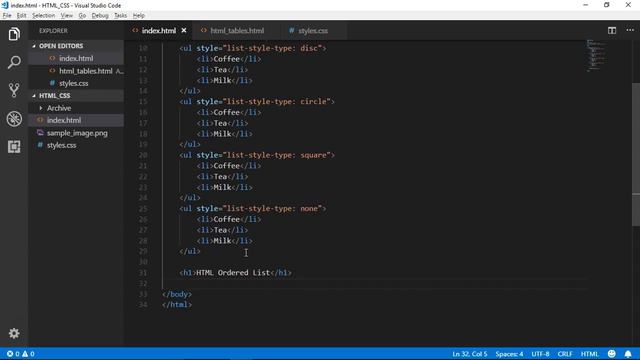Open the Source Control view
The image size is (640, 360).
(x=14, y=90)
